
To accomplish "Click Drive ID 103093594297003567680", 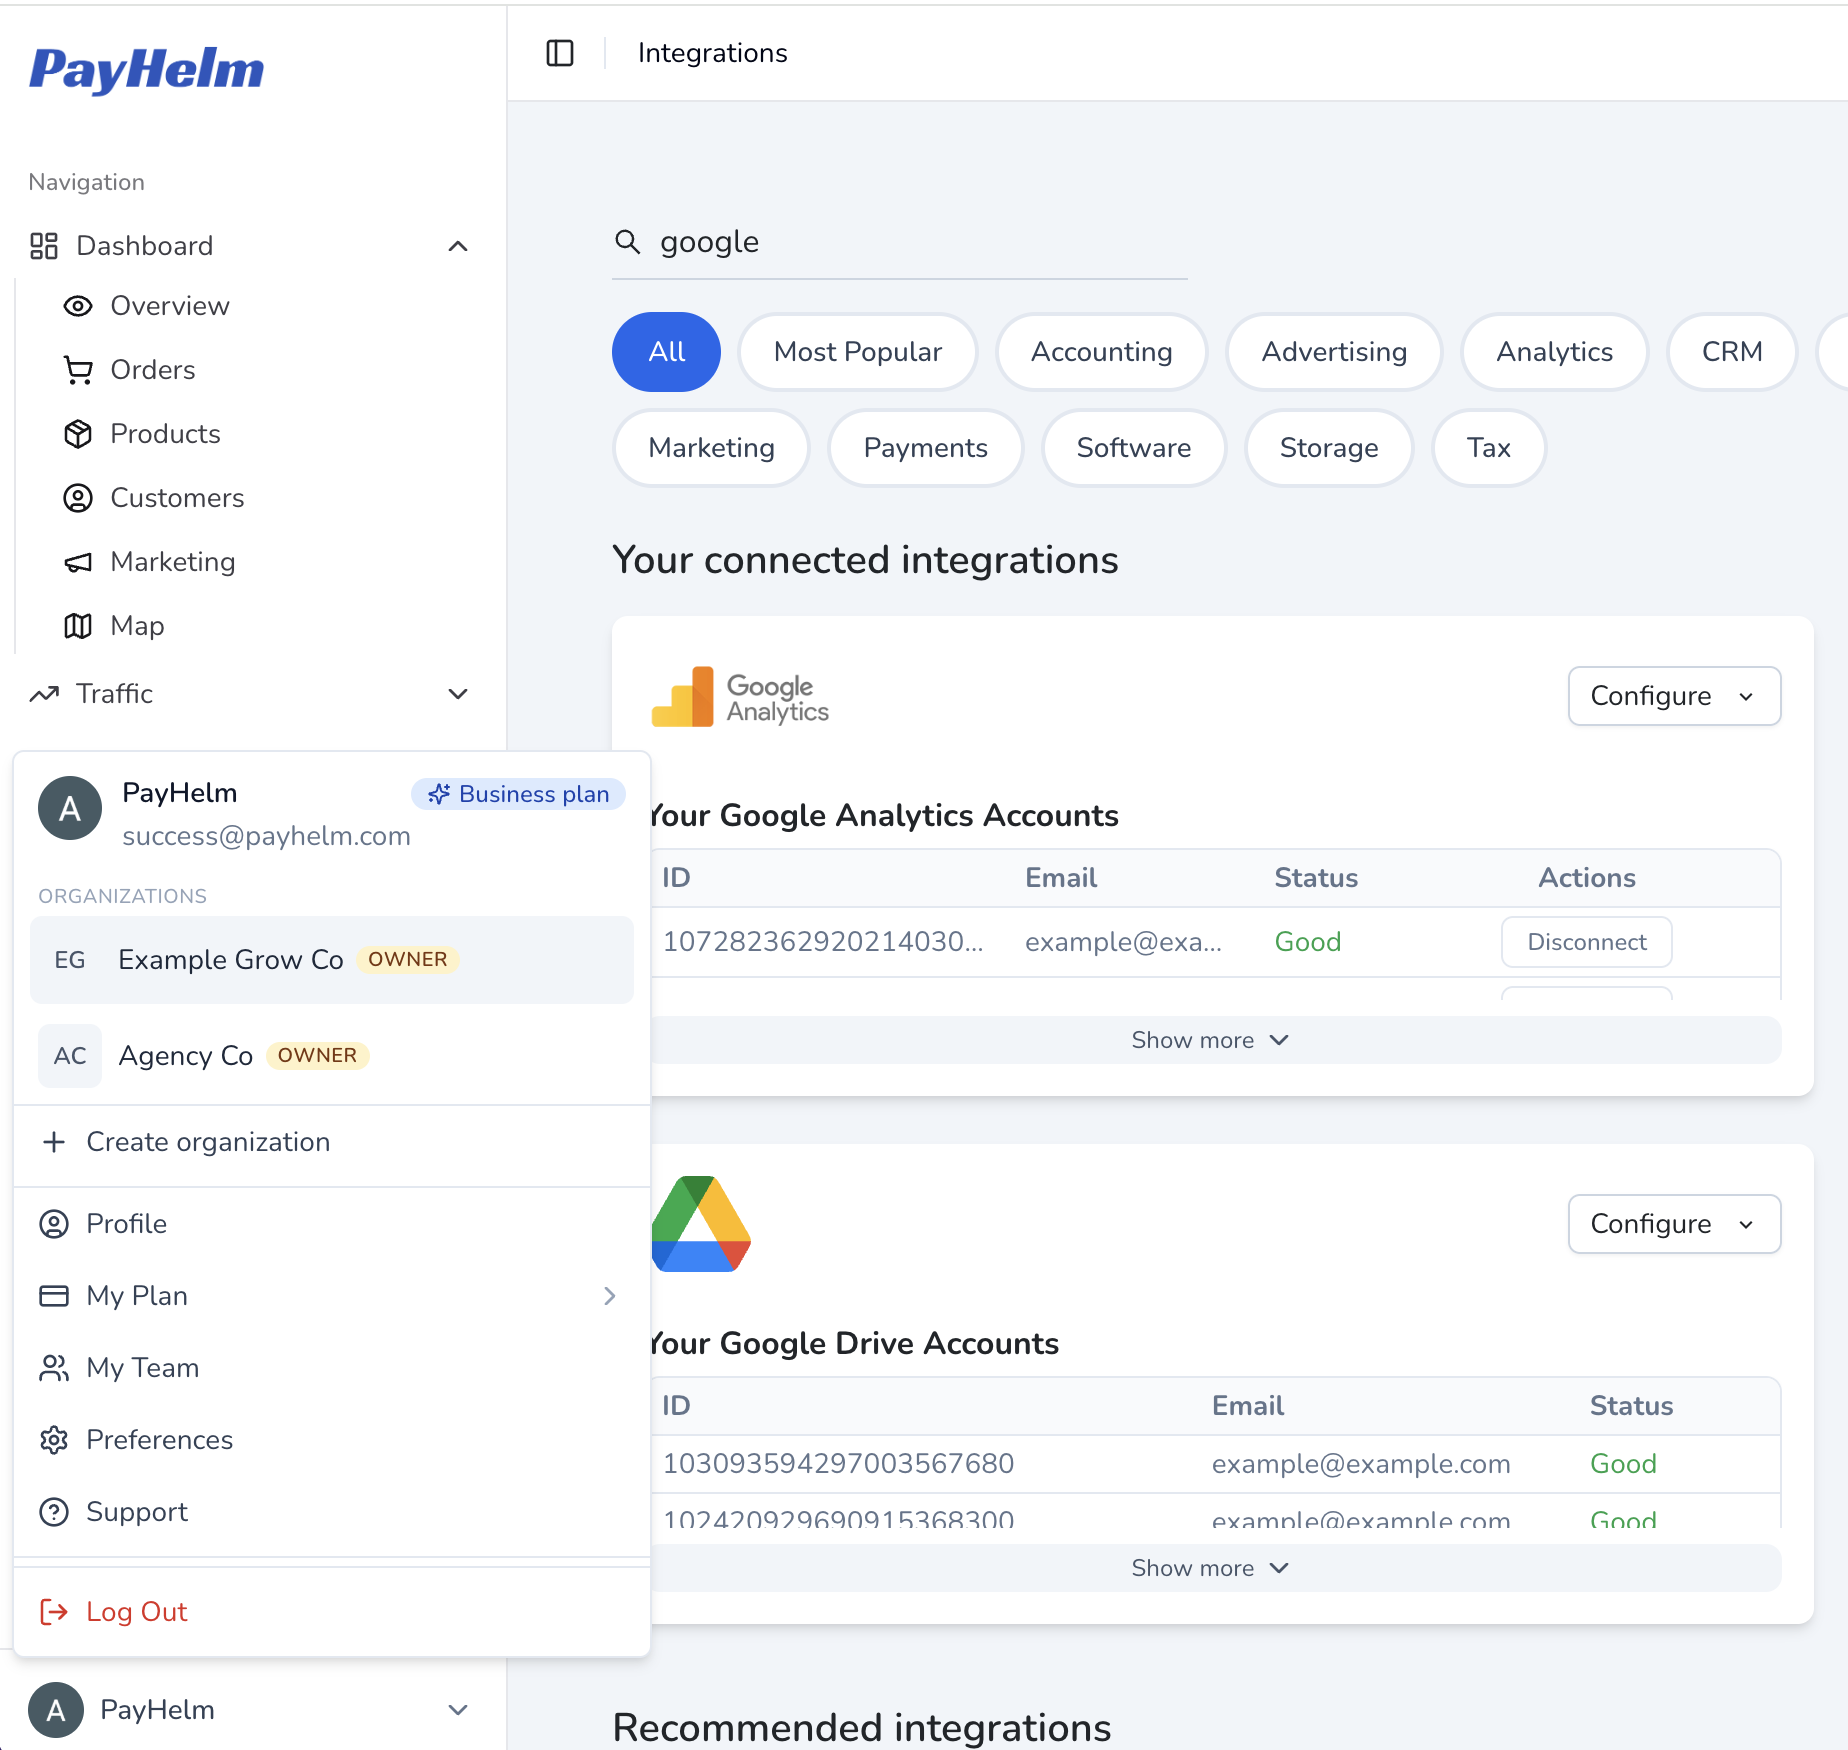I will (x=838, y=1464).
